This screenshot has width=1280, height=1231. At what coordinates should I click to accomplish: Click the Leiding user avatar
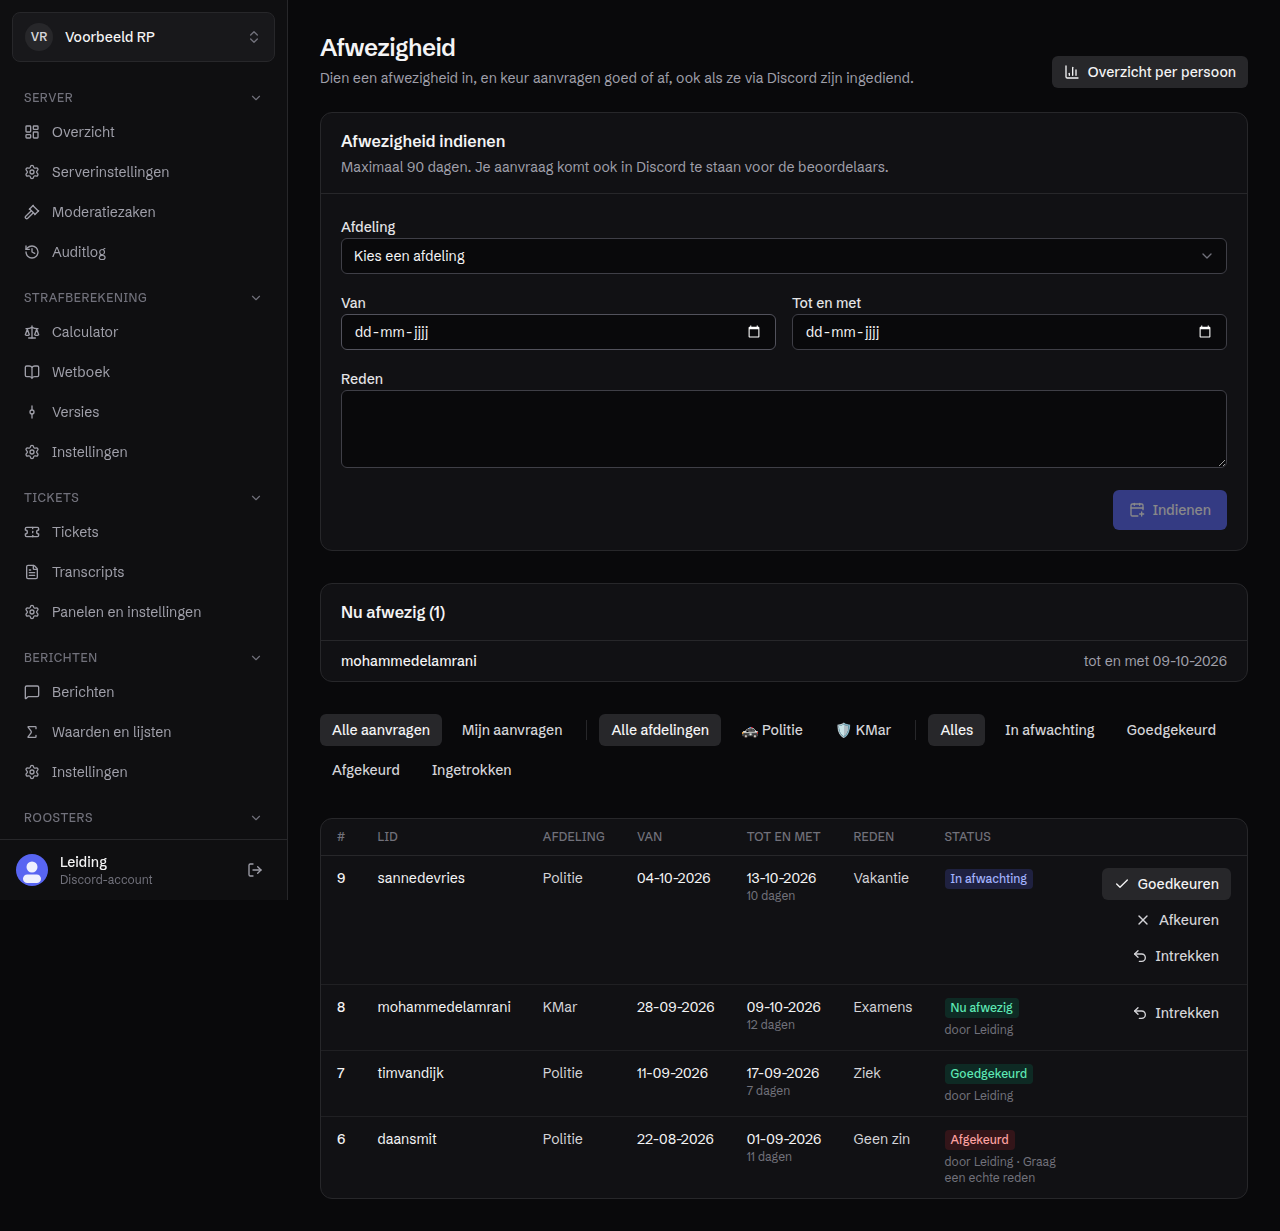32,870
